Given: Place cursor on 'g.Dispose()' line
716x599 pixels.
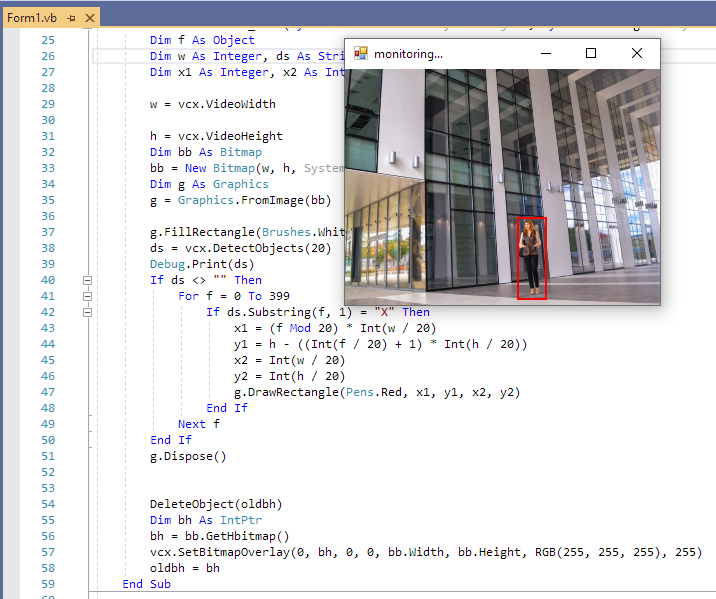Looking at the screenshot, I should 188,456.
